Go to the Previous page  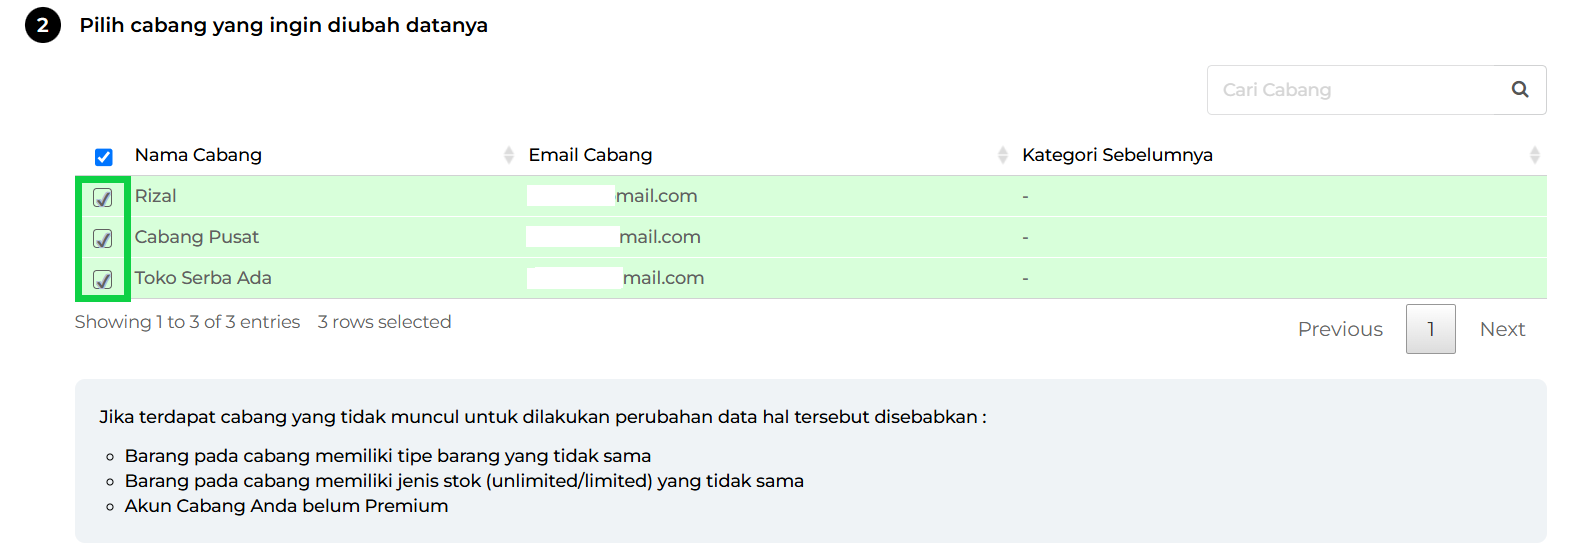point(1340,329)
